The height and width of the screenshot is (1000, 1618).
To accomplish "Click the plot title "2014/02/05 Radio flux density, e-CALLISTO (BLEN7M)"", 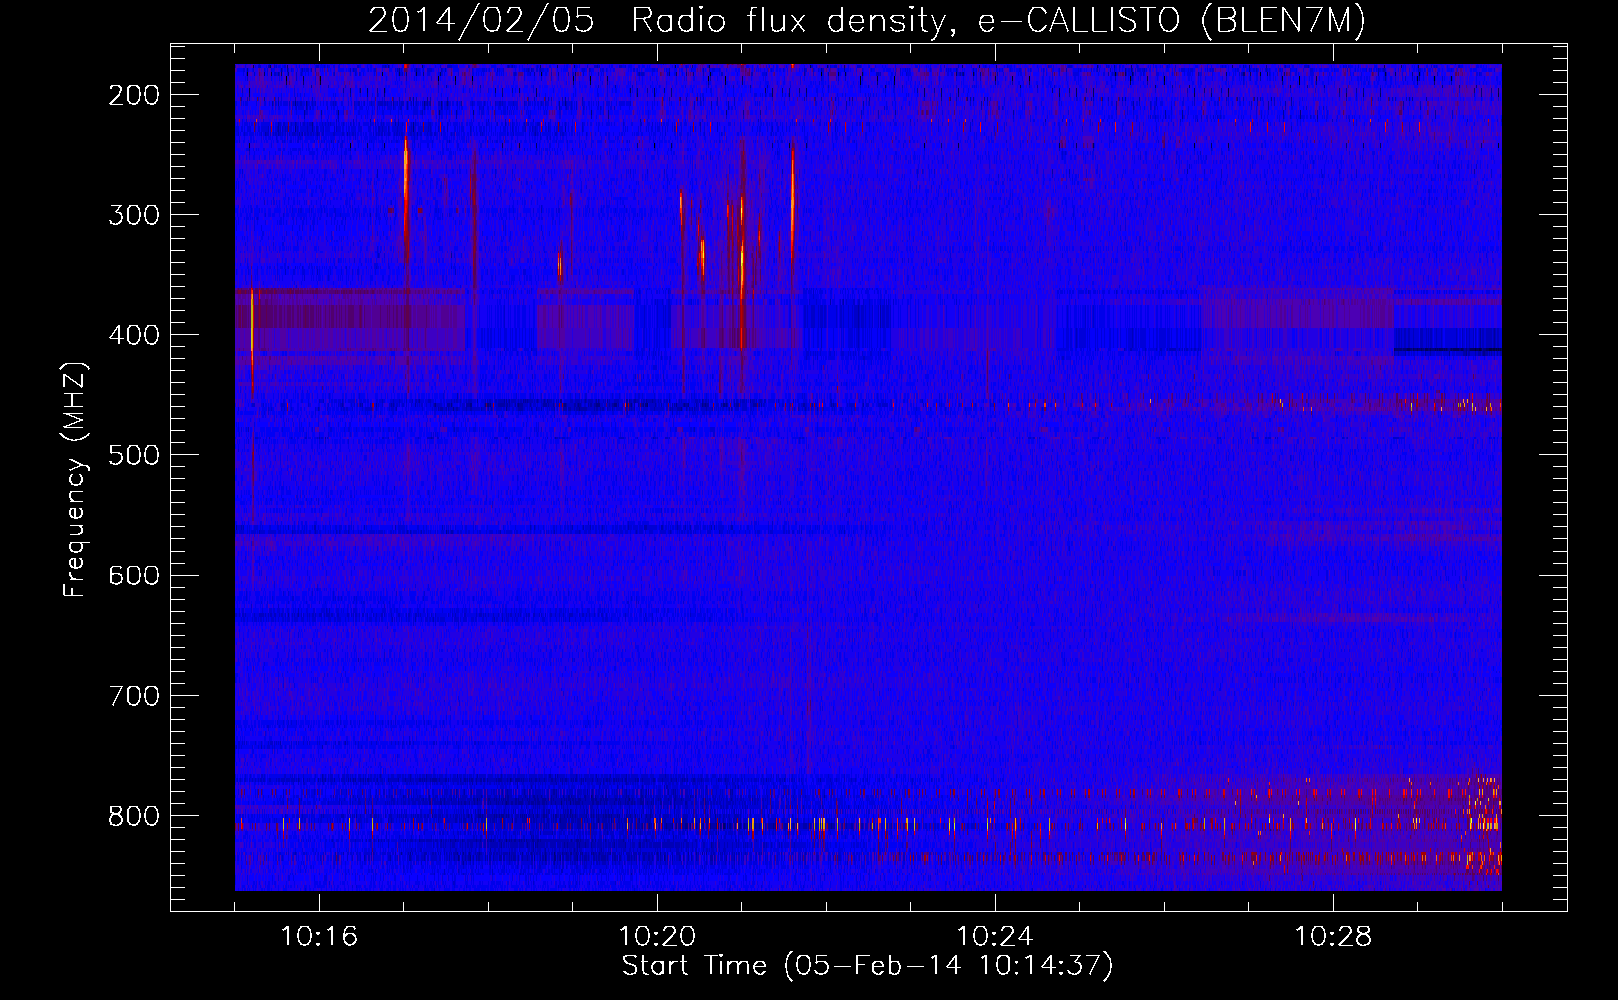I will [x=866, y=20].
